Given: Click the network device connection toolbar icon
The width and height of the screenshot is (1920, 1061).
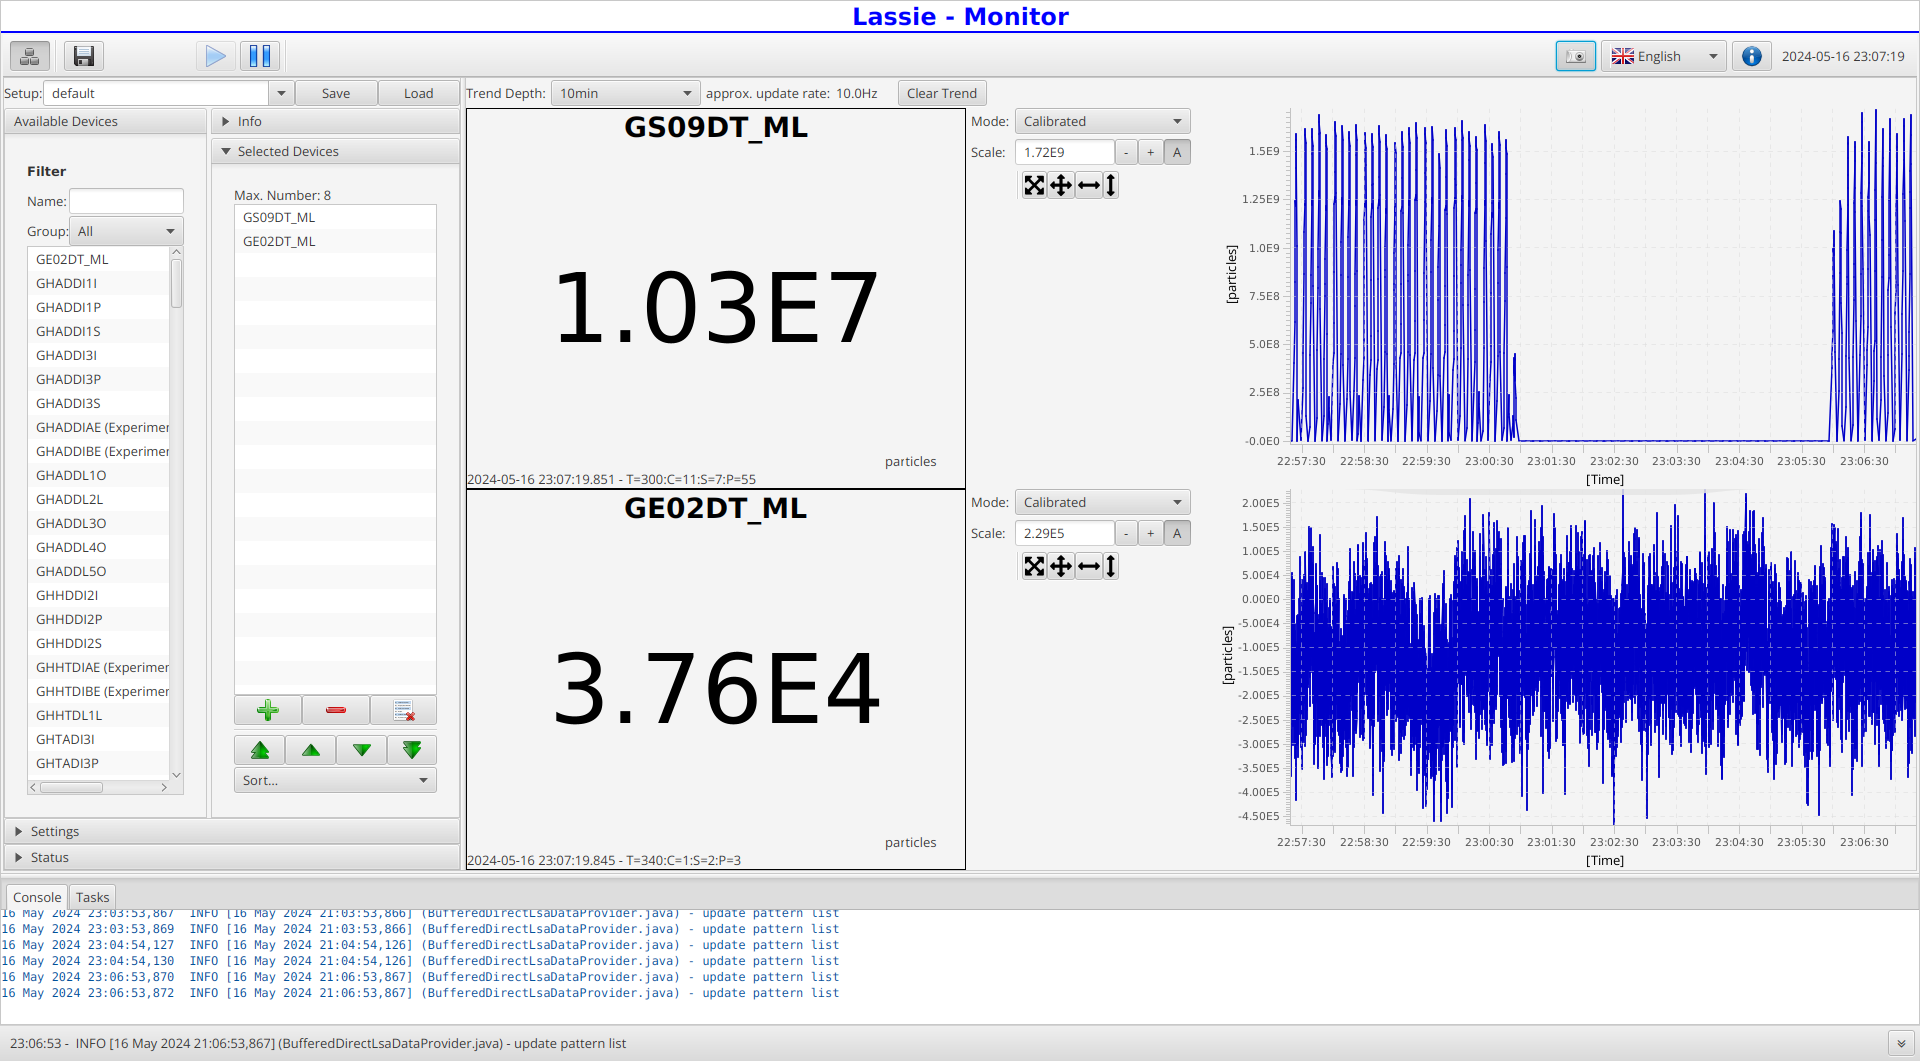Looking at the screenshot, I should 30,56.
